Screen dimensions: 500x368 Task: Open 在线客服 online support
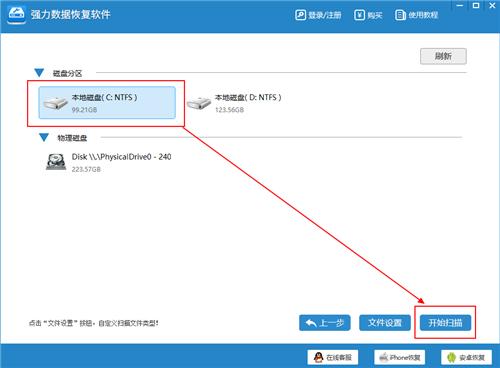coord(333,357)
